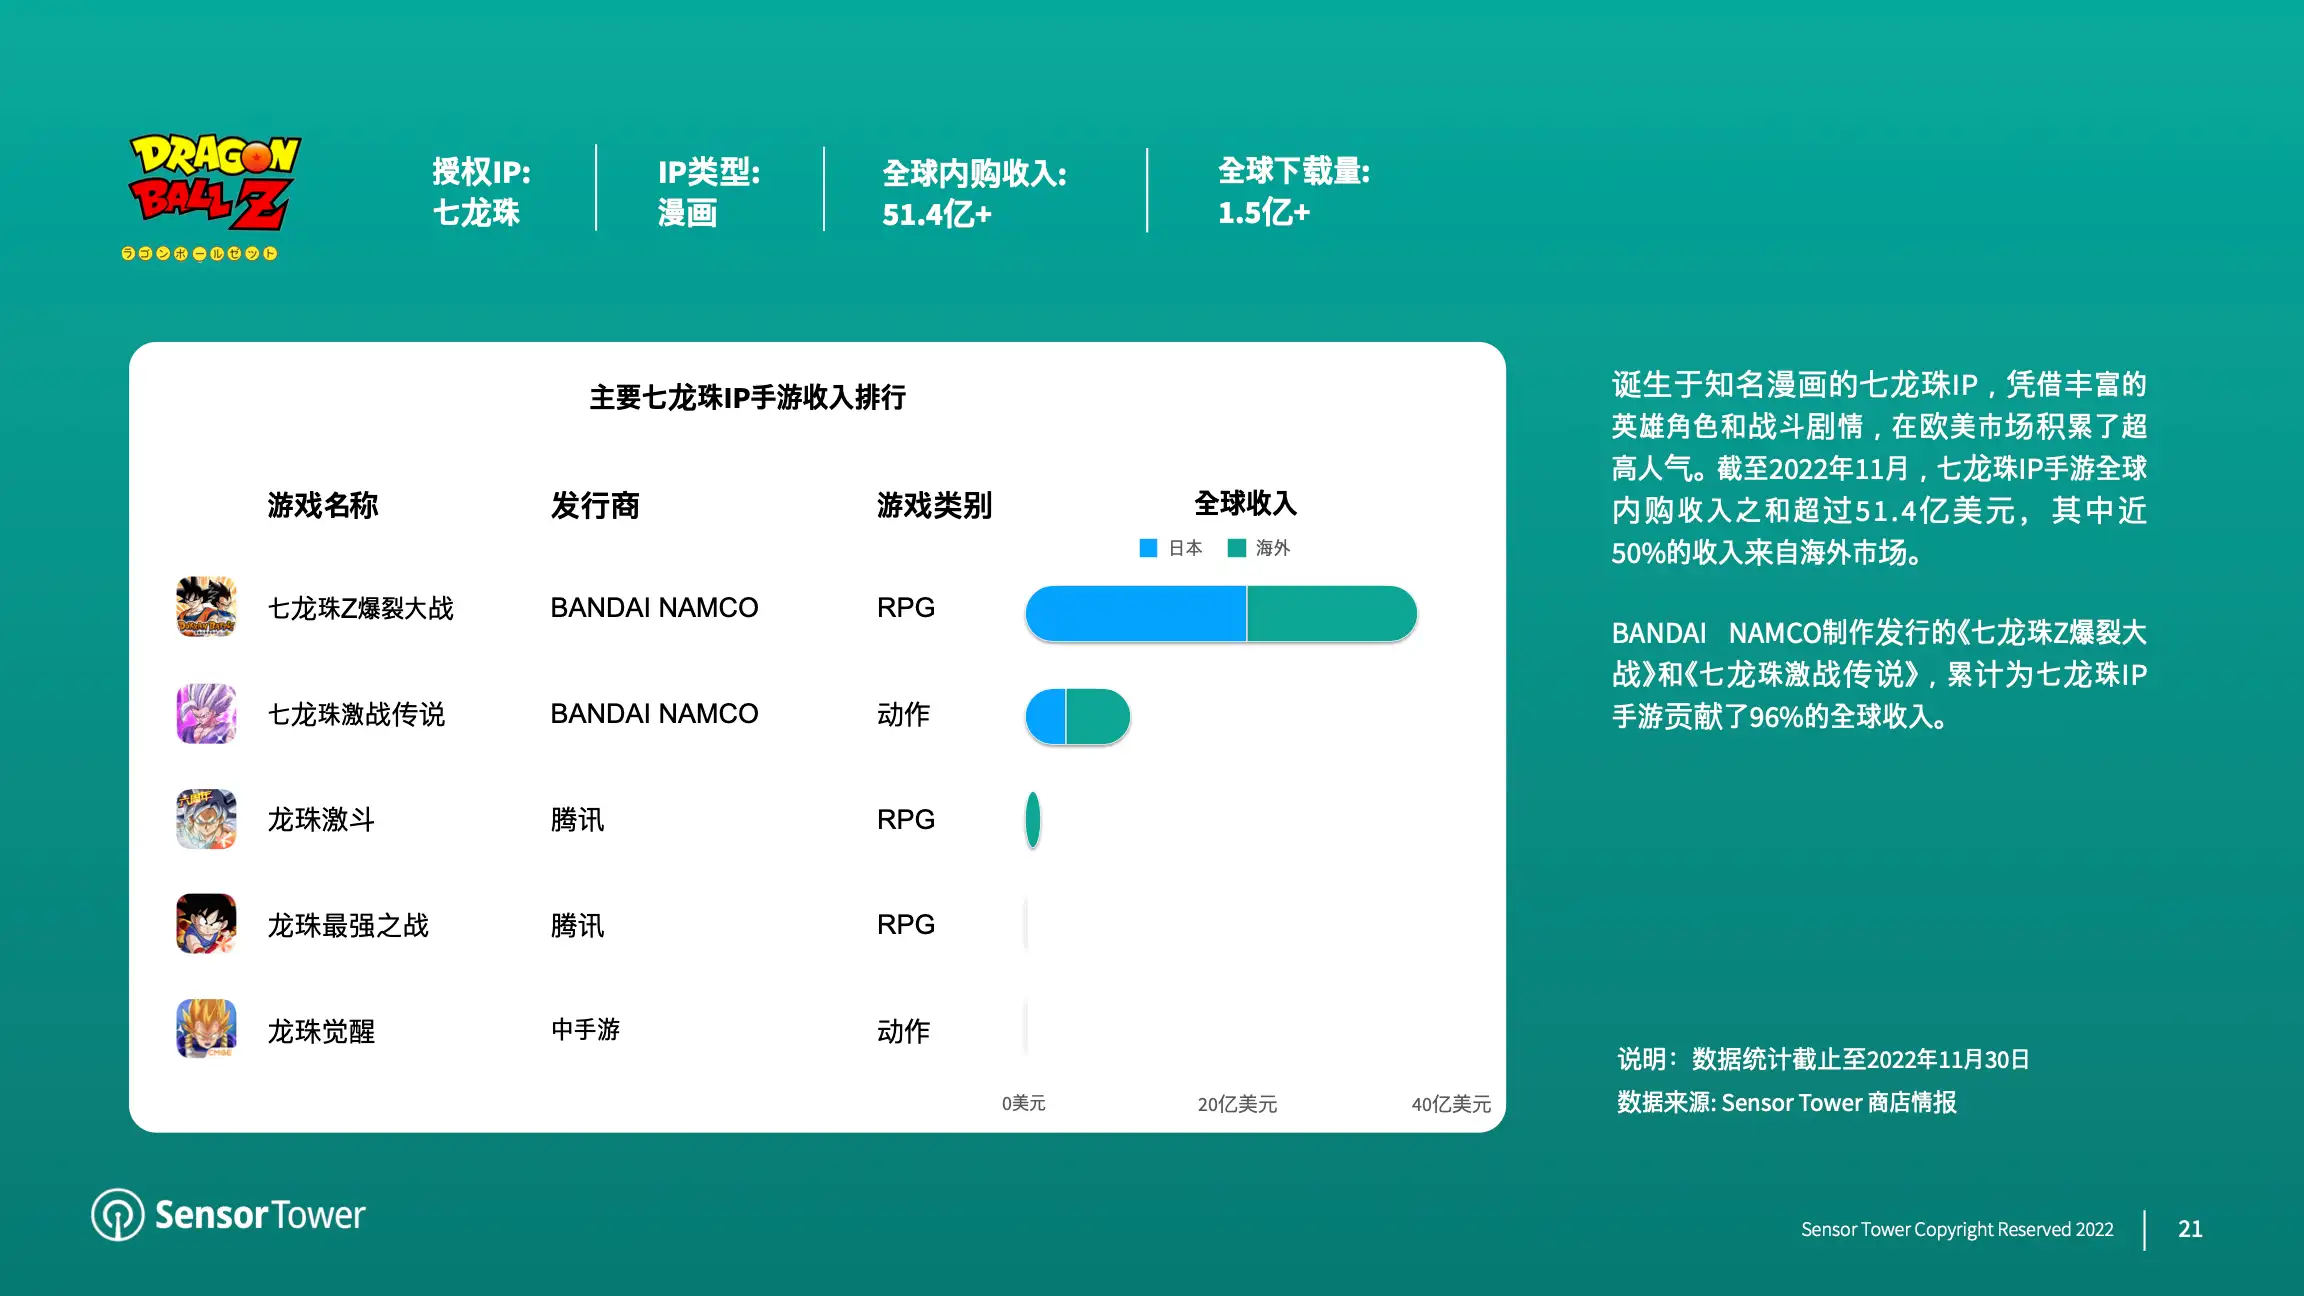The height and width of the screenshot is (1296, 2304).
Task: Click the Dragon Ball Z logo
Action: tap(213, 197)
